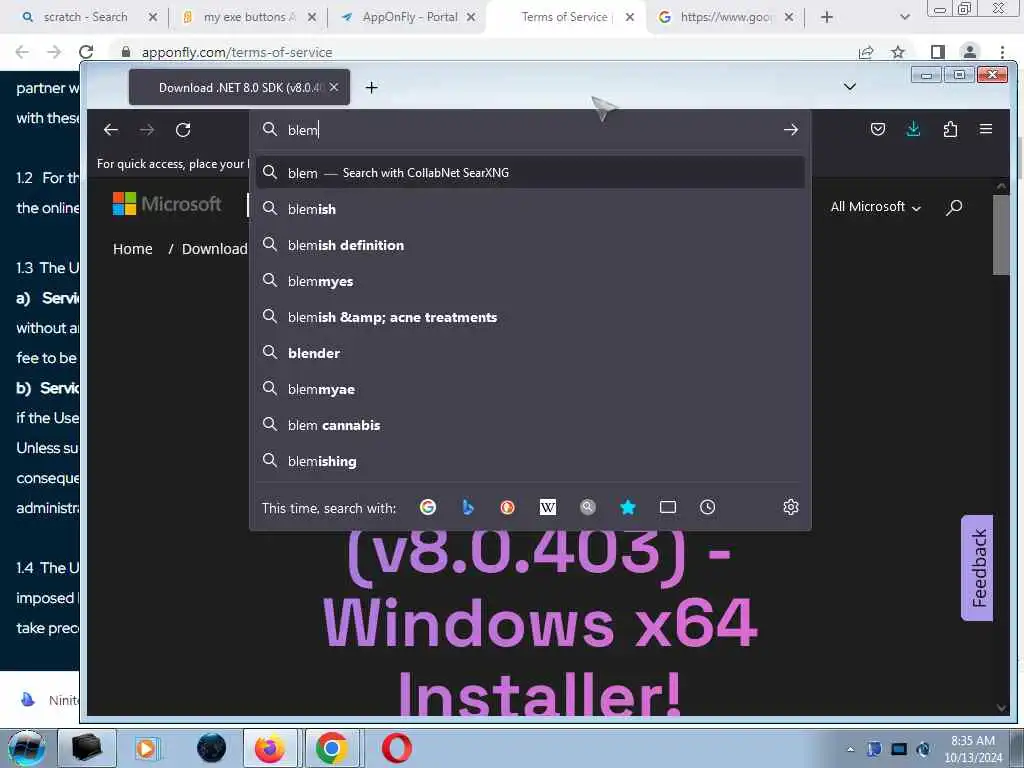Click the Firefox back arrow button

[x=111, y=130]
